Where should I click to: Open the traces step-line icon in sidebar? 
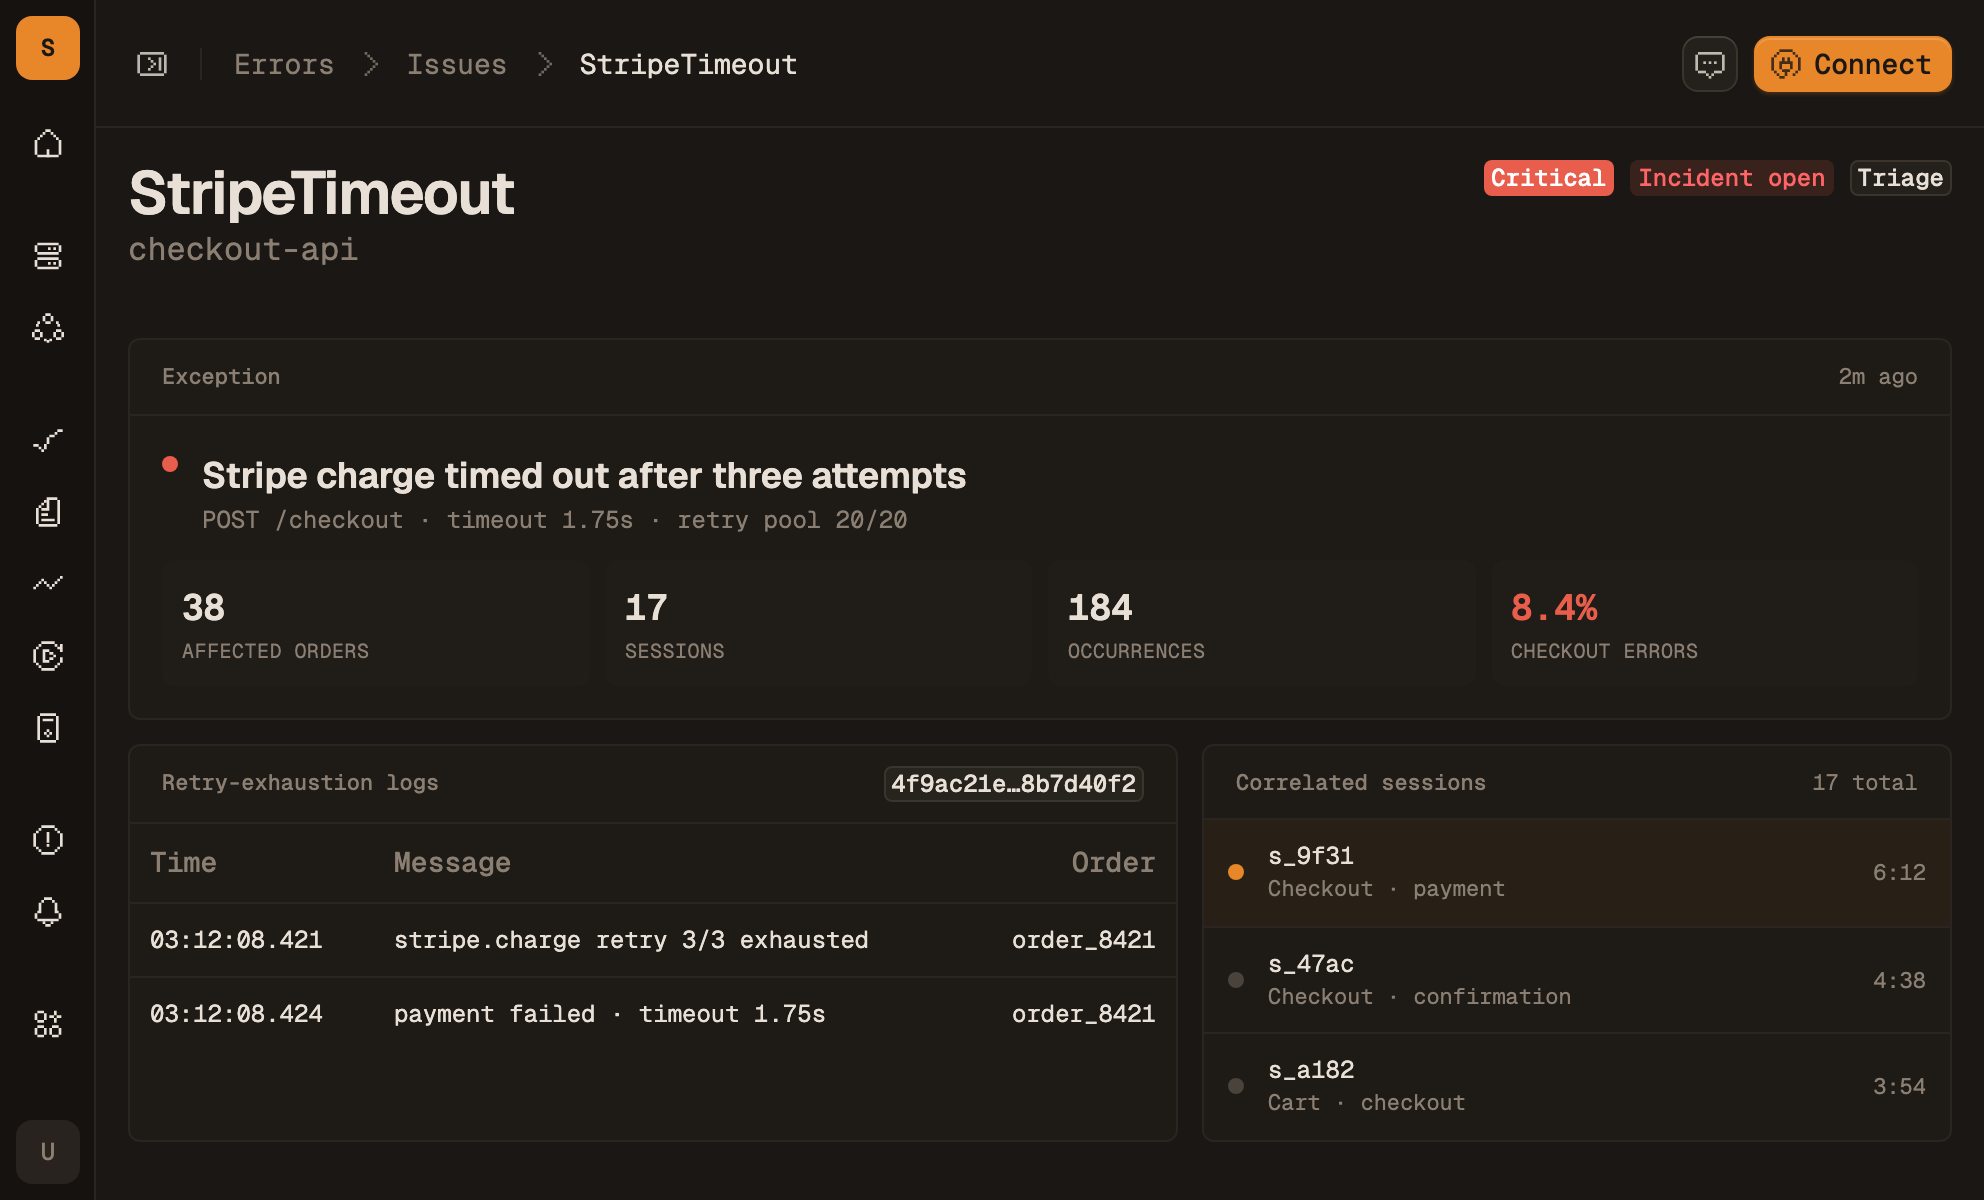48,440
